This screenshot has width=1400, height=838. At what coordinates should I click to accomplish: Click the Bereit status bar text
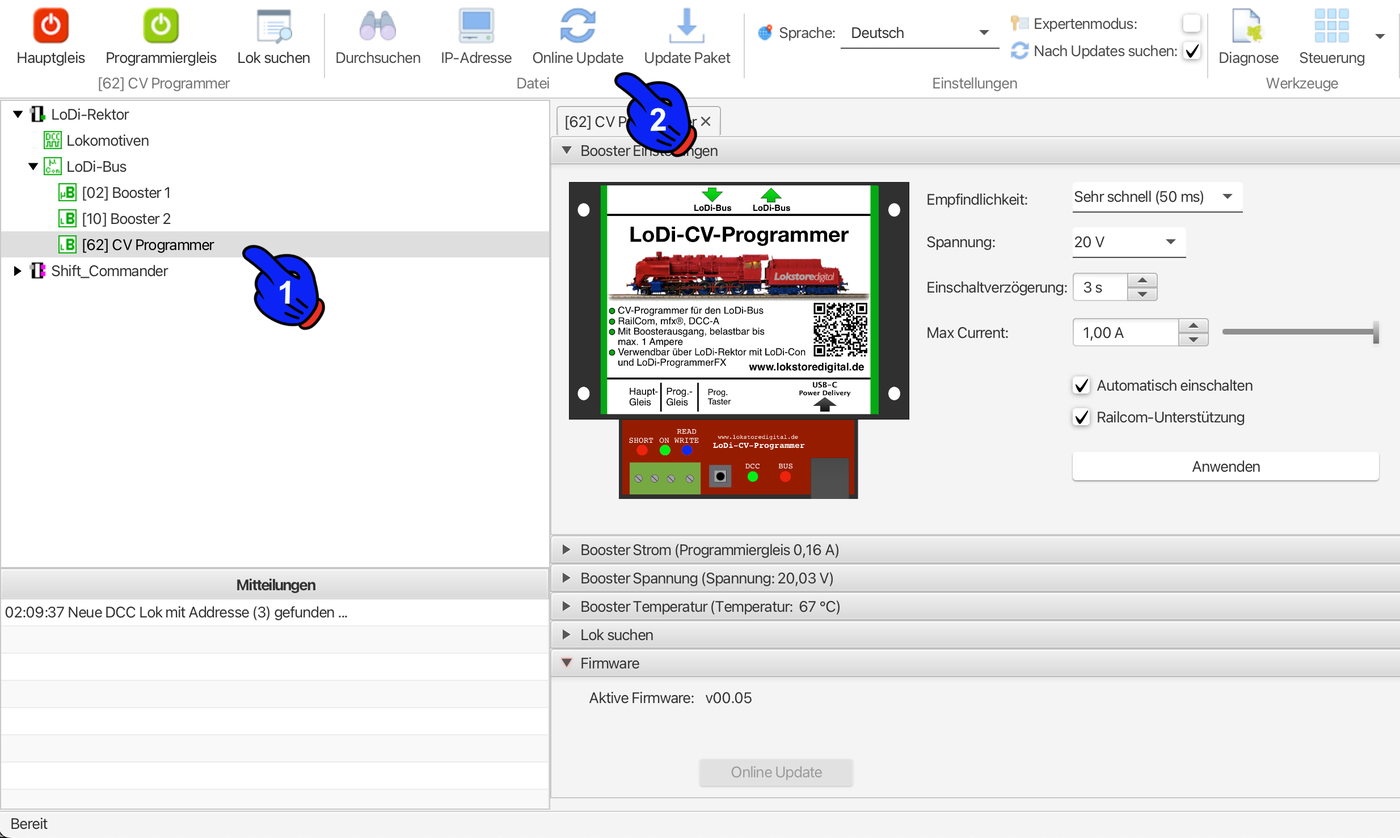tap(29, 824)
